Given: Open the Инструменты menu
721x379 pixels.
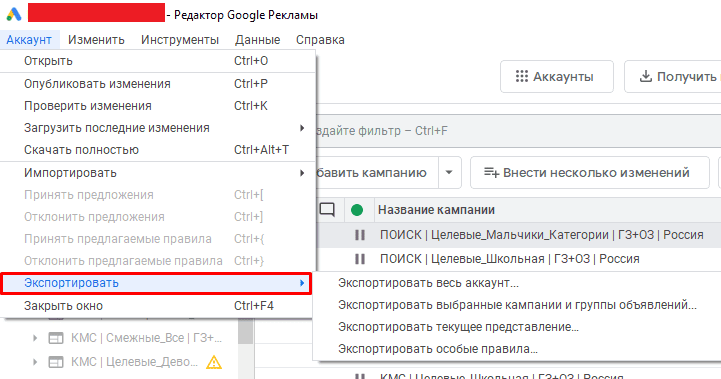Looking at the screenshot, I should [180, 40].
